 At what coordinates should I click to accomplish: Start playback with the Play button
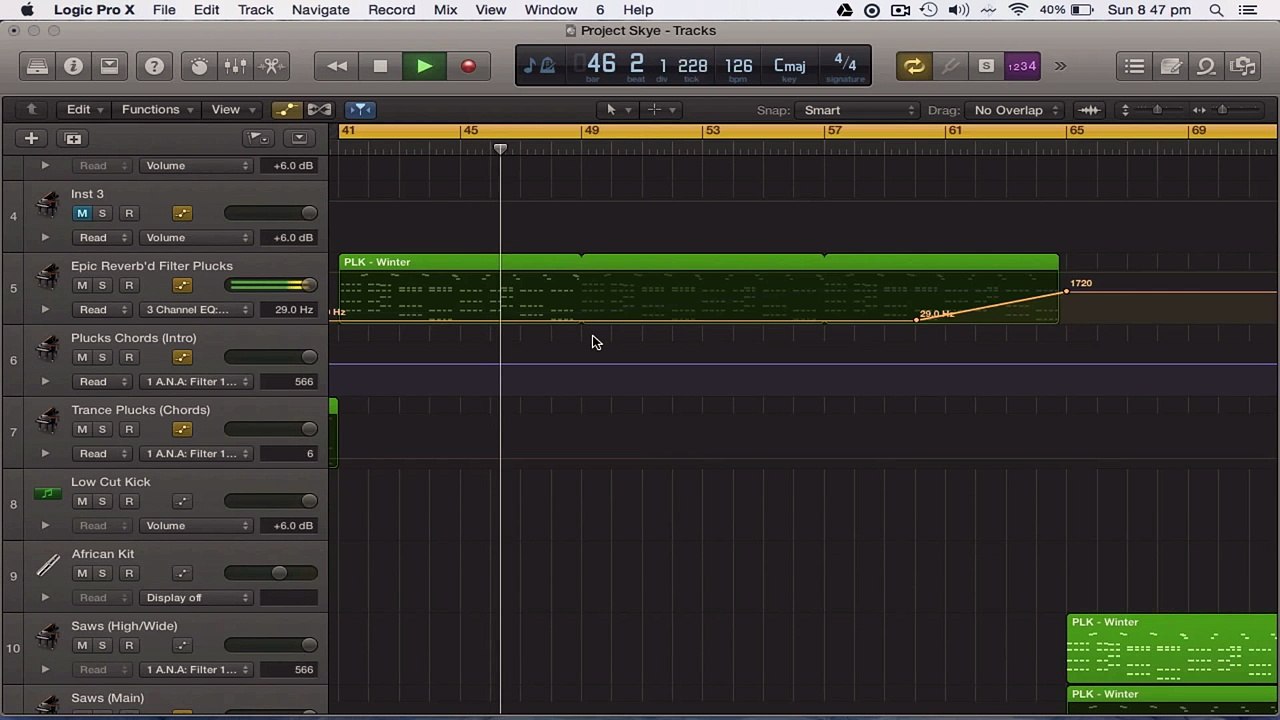click(424, 66)
